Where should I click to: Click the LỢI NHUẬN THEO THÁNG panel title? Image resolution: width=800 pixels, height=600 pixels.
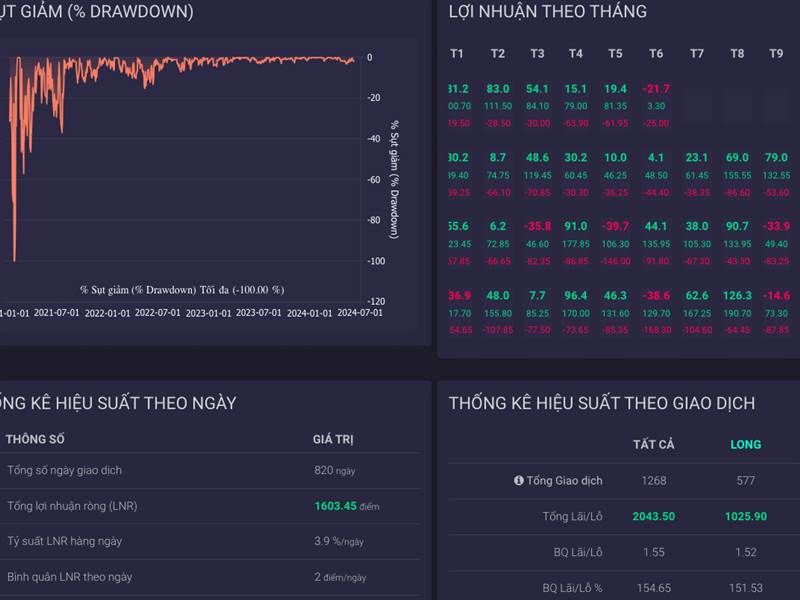[546, 12]
